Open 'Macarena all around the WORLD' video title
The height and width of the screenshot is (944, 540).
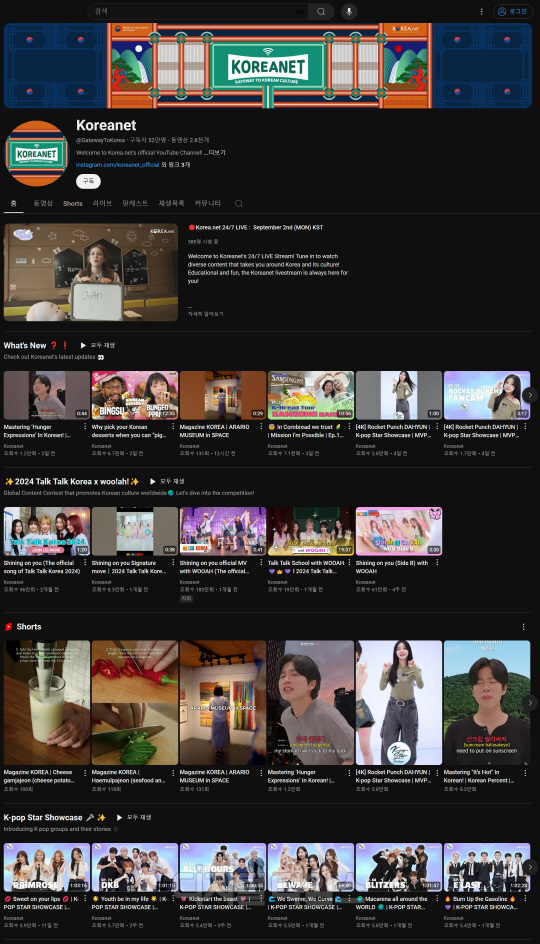[x=392, y=902]
